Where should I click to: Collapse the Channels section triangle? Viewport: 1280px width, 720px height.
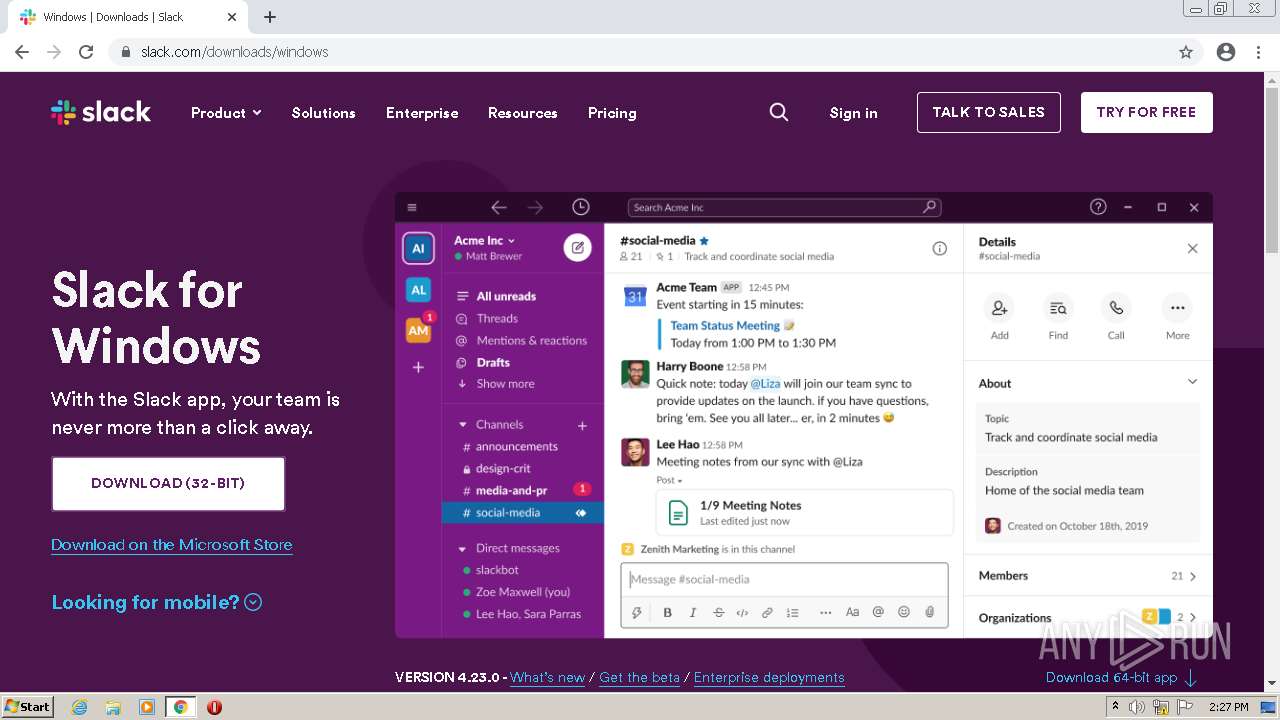click(x=462, y=425)
